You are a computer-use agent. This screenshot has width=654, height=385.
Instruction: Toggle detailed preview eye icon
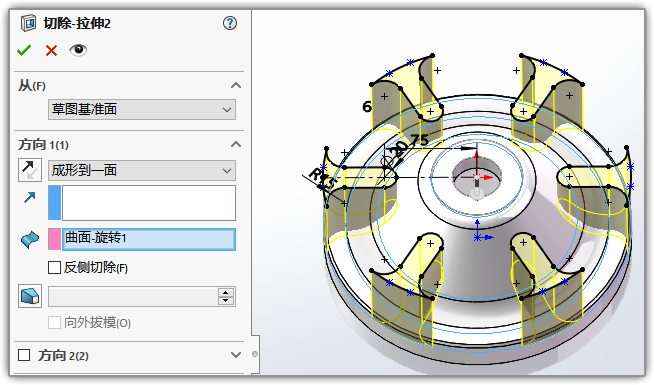pos(78,50)
